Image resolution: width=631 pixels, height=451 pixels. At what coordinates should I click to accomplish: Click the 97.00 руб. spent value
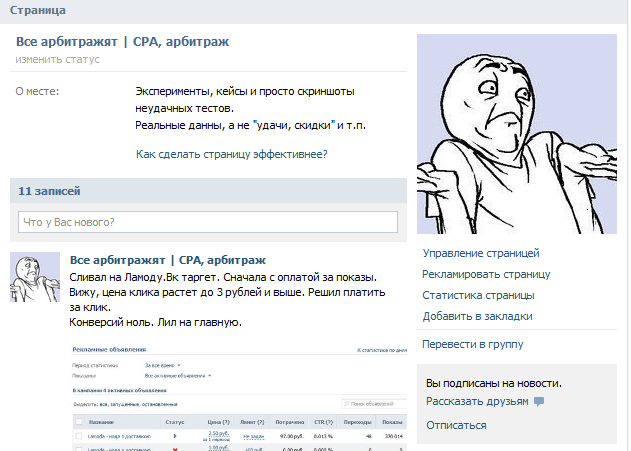(292, 436)
